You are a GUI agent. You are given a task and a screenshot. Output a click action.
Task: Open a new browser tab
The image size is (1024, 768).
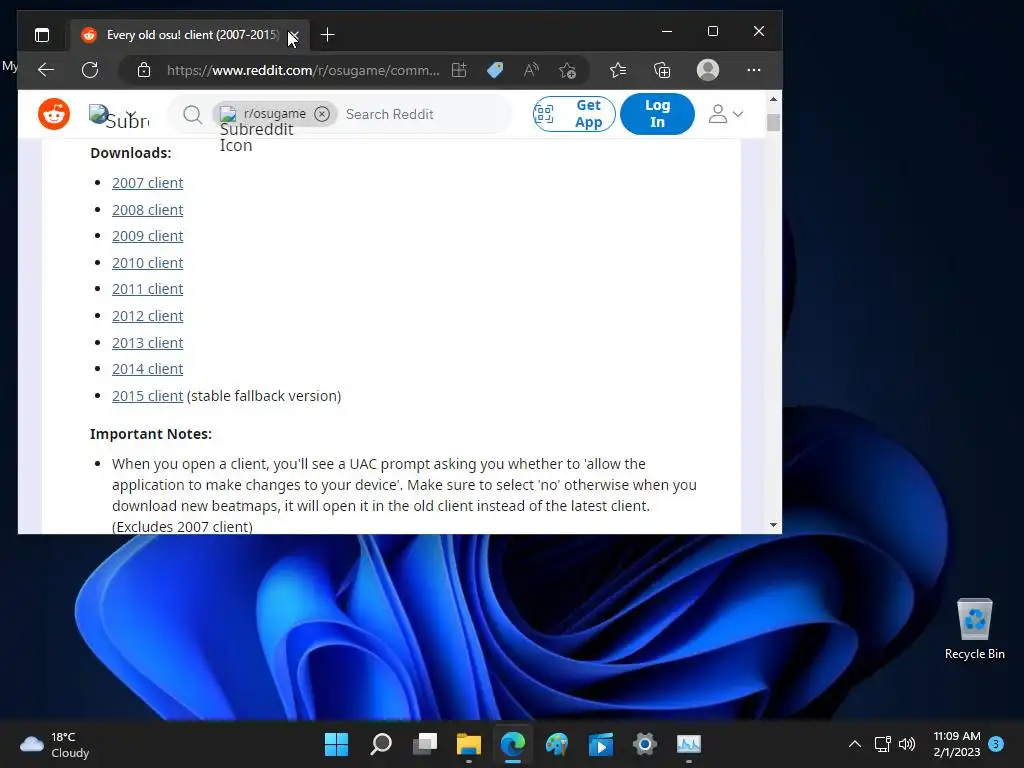327,35
